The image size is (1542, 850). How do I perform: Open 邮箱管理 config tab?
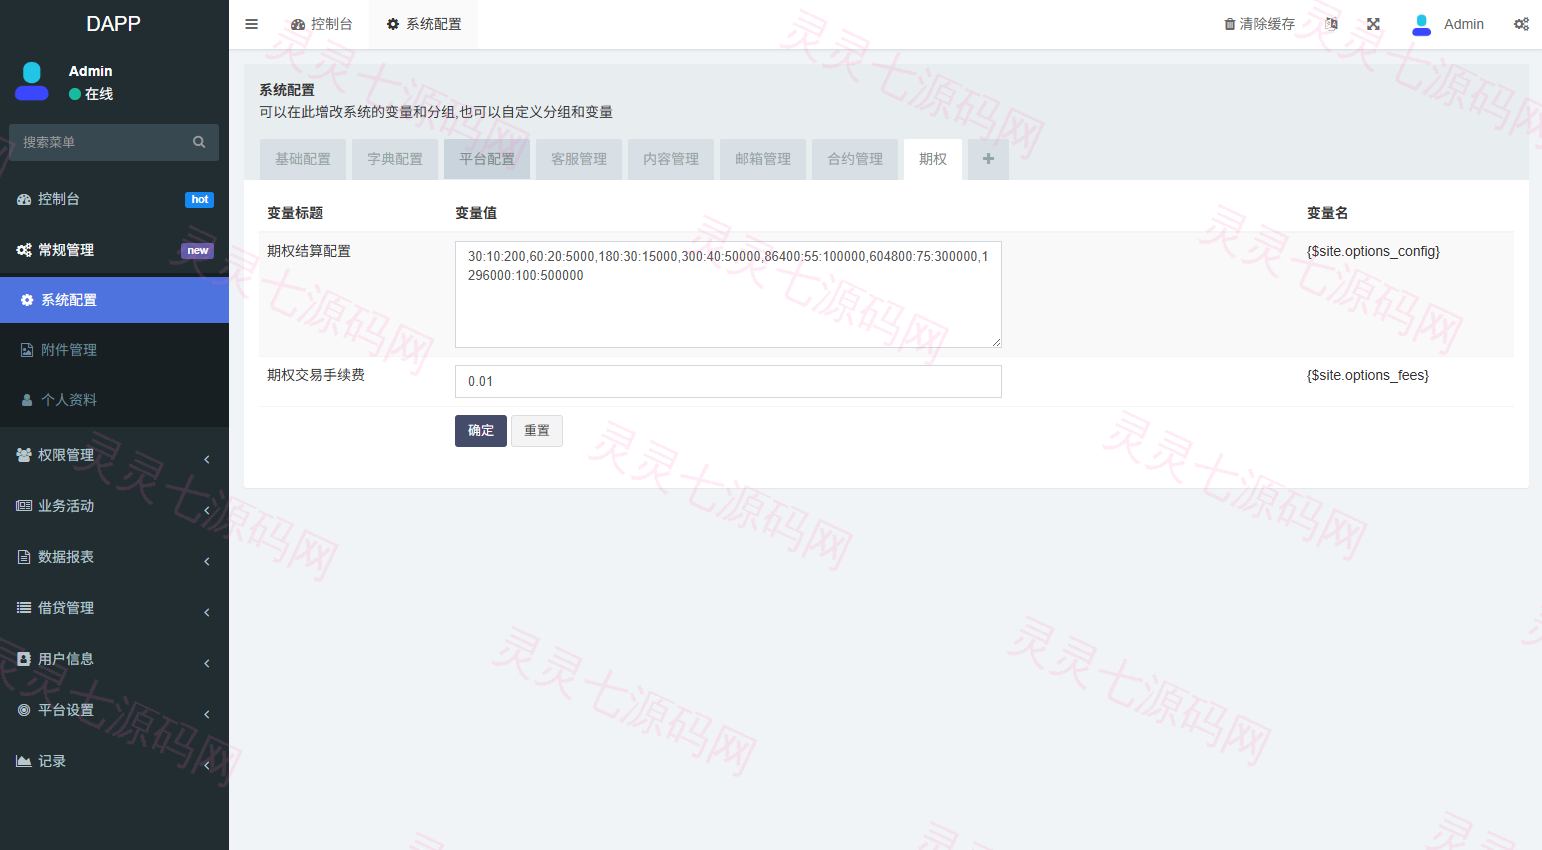[763, 159]
